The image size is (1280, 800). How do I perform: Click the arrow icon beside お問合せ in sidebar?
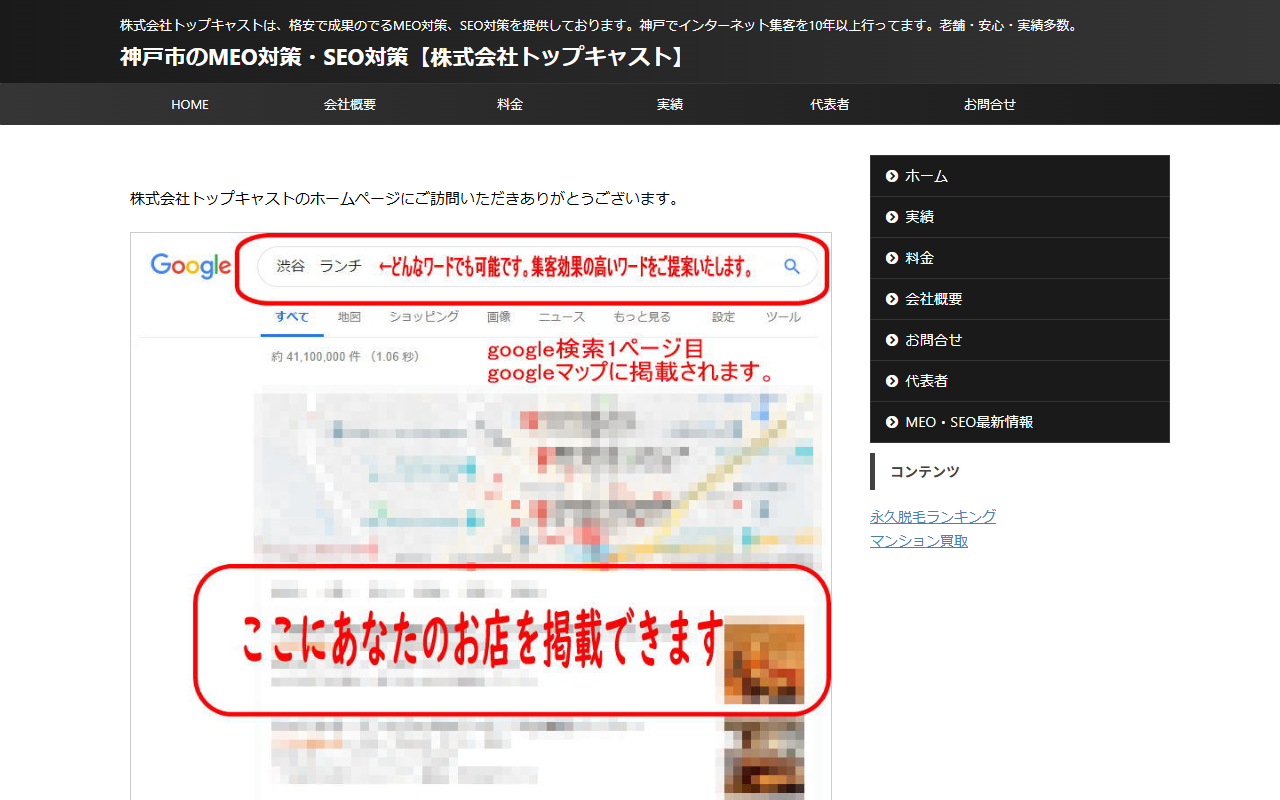click(x=892, y=340)
